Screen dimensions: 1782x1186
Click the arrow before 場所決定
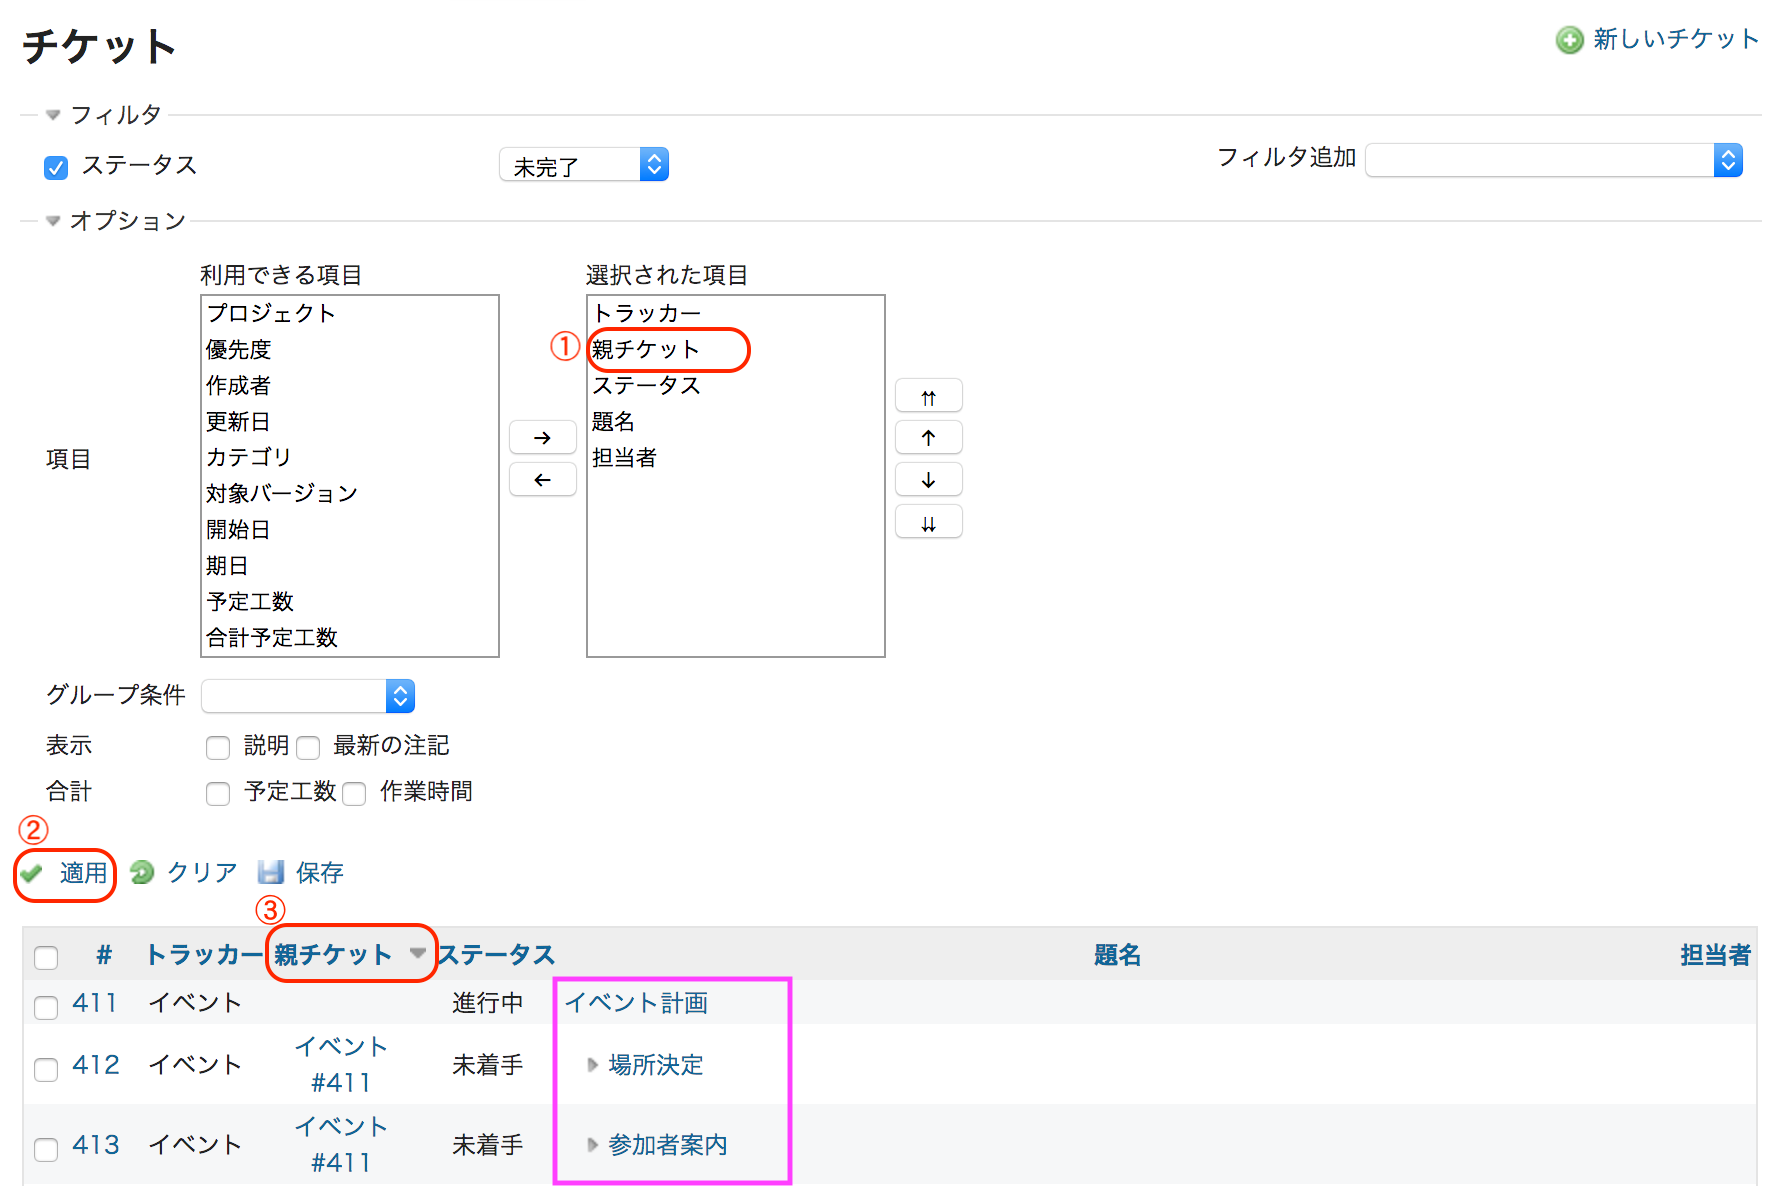point(592,1065)
